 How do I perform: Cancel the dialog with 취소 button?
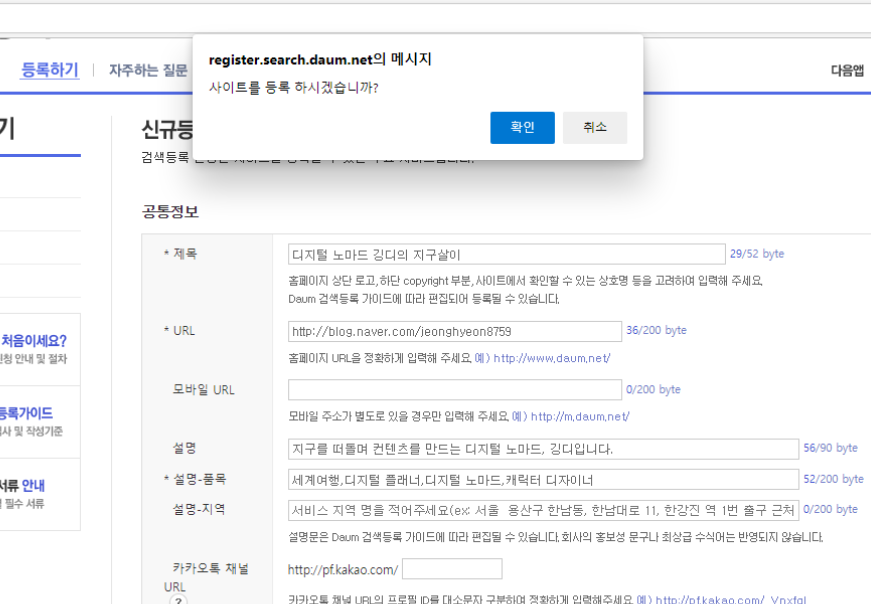[x=595, y=128]
